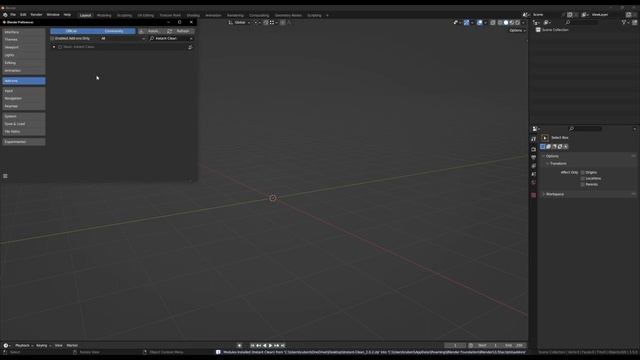Click the Instant Clean community icon
The height and width of the screenshot is (360, 640).
(x=190, y=47)
